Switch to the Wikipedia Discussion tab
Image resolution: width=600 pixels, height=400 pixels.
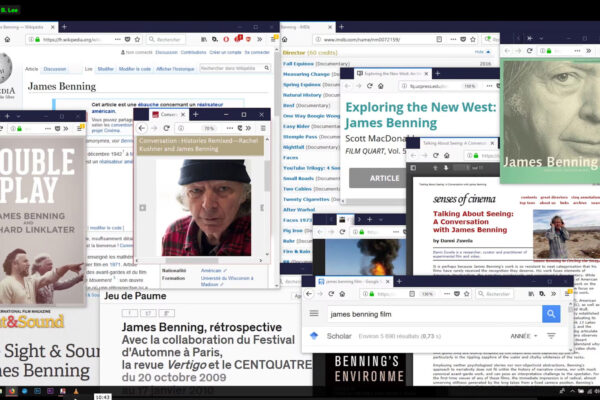coord(55,69)
